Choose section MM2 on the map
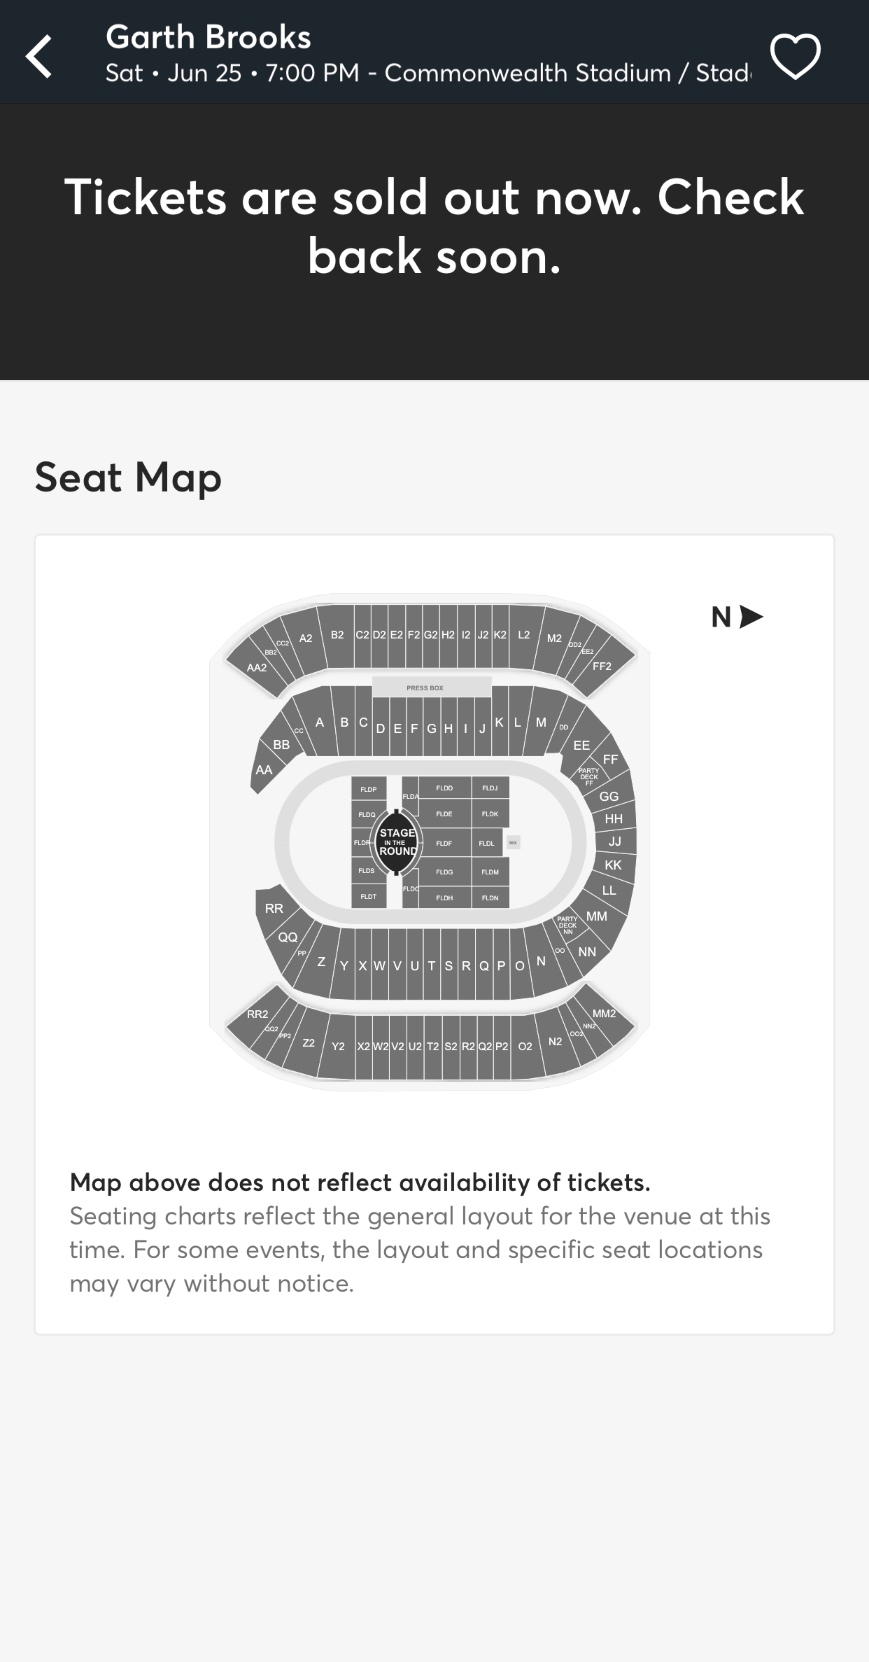 click(604, 1014)
